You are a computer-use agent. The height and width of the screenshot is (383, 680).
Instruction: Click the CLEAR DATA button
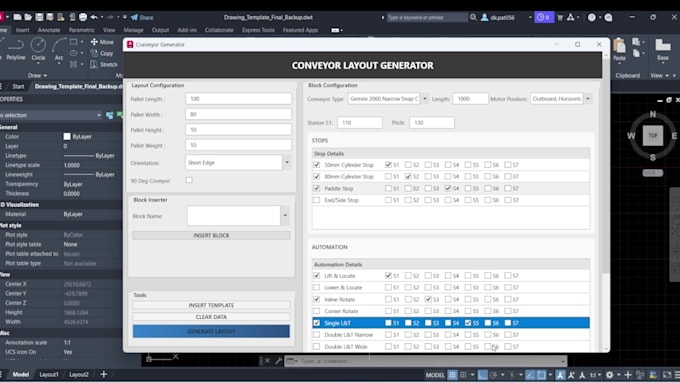tap(211, 317)
